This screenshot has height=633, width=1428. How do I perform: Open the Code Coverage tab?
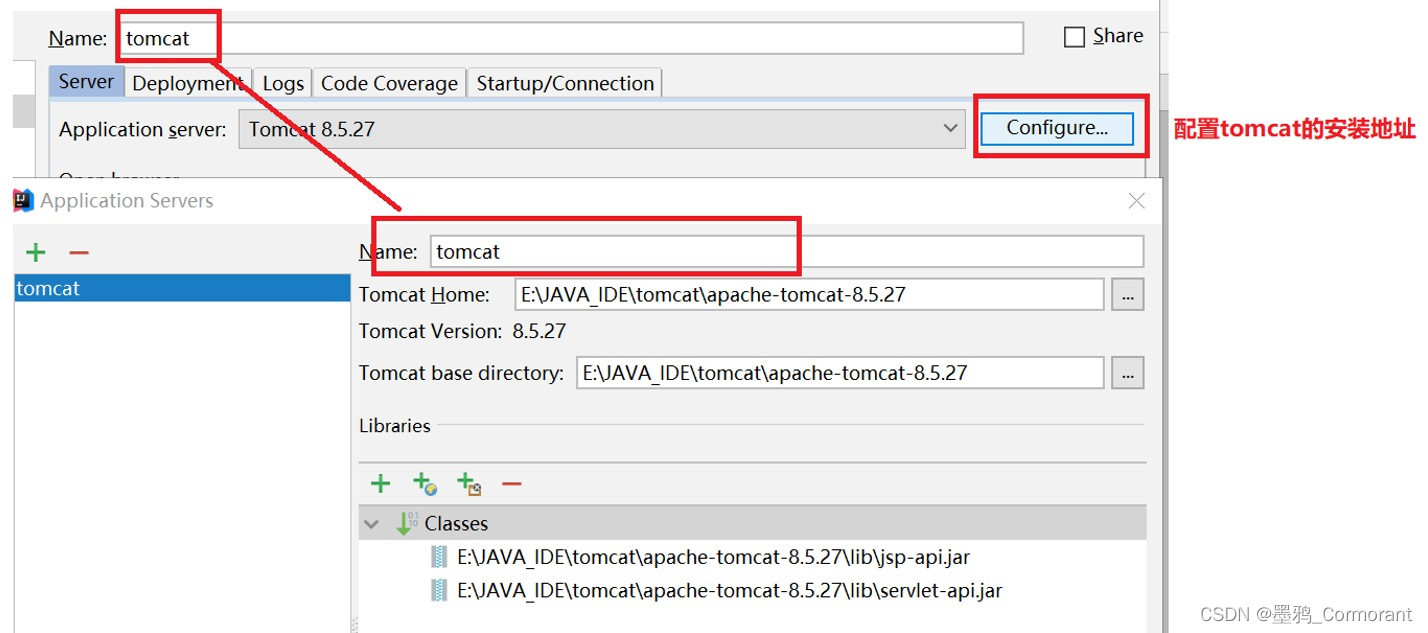click(x=389, y=83)
